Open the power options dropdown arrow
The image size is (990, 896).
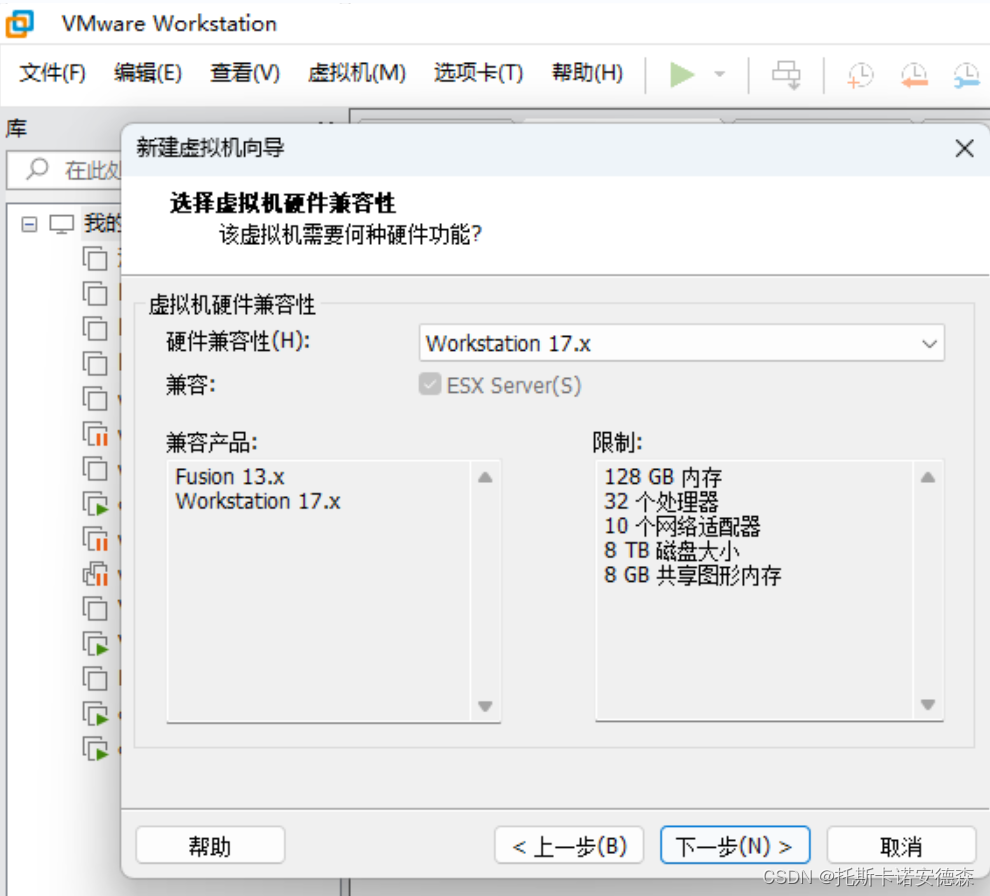tap(719, 75)
